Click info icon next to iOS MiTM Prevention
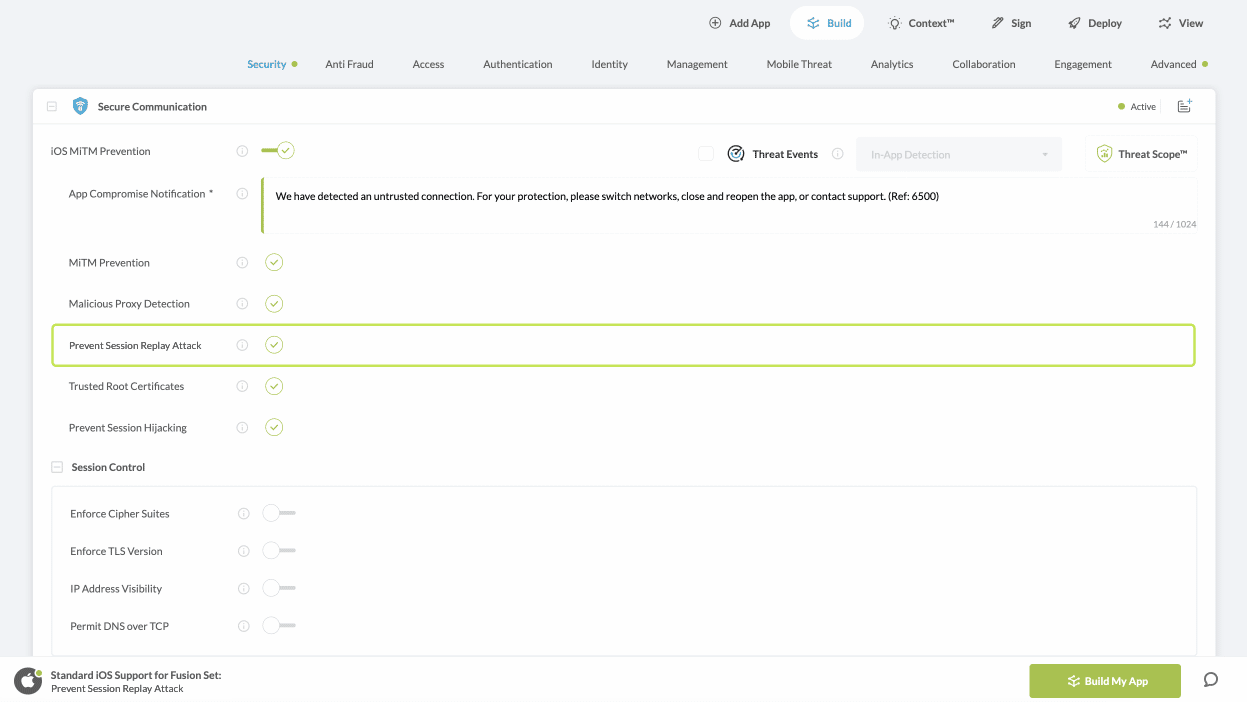This screenshot has width=1247, height=702. point(242,151)
